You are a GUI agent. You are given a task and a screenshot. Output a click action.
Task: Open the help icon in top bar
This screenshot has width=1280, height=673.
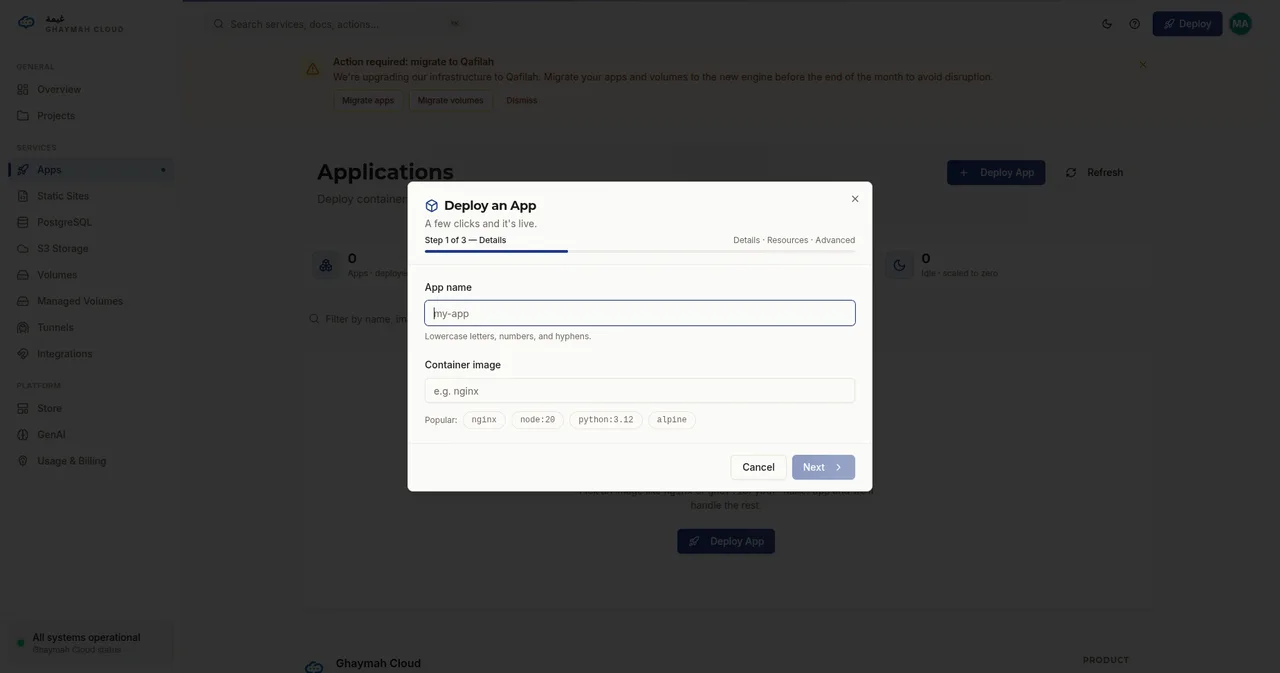[x=1135, y=24]
